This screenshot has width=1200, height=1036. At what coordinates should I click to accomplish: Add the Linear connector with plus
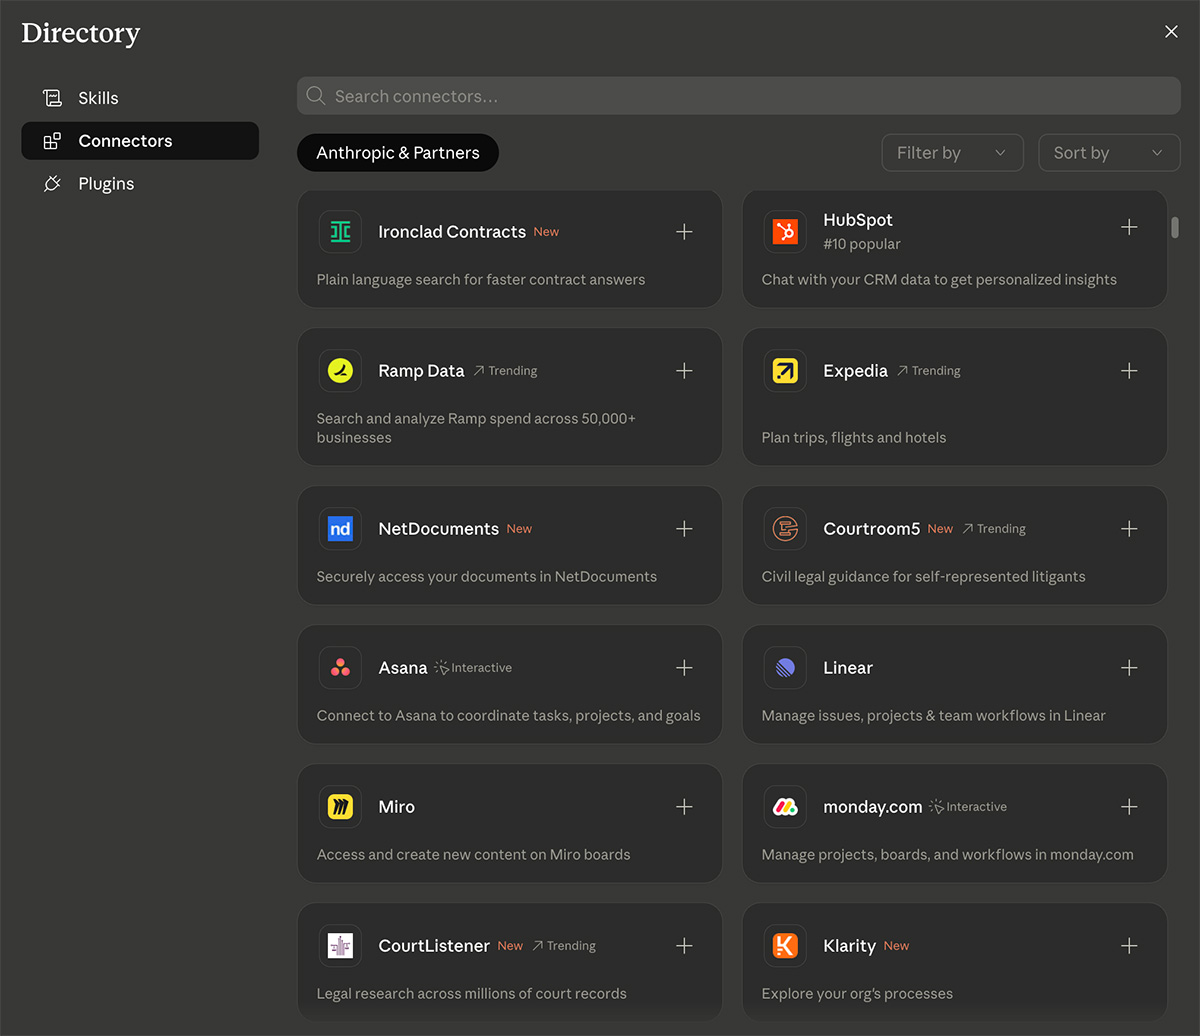point(1129,667)
